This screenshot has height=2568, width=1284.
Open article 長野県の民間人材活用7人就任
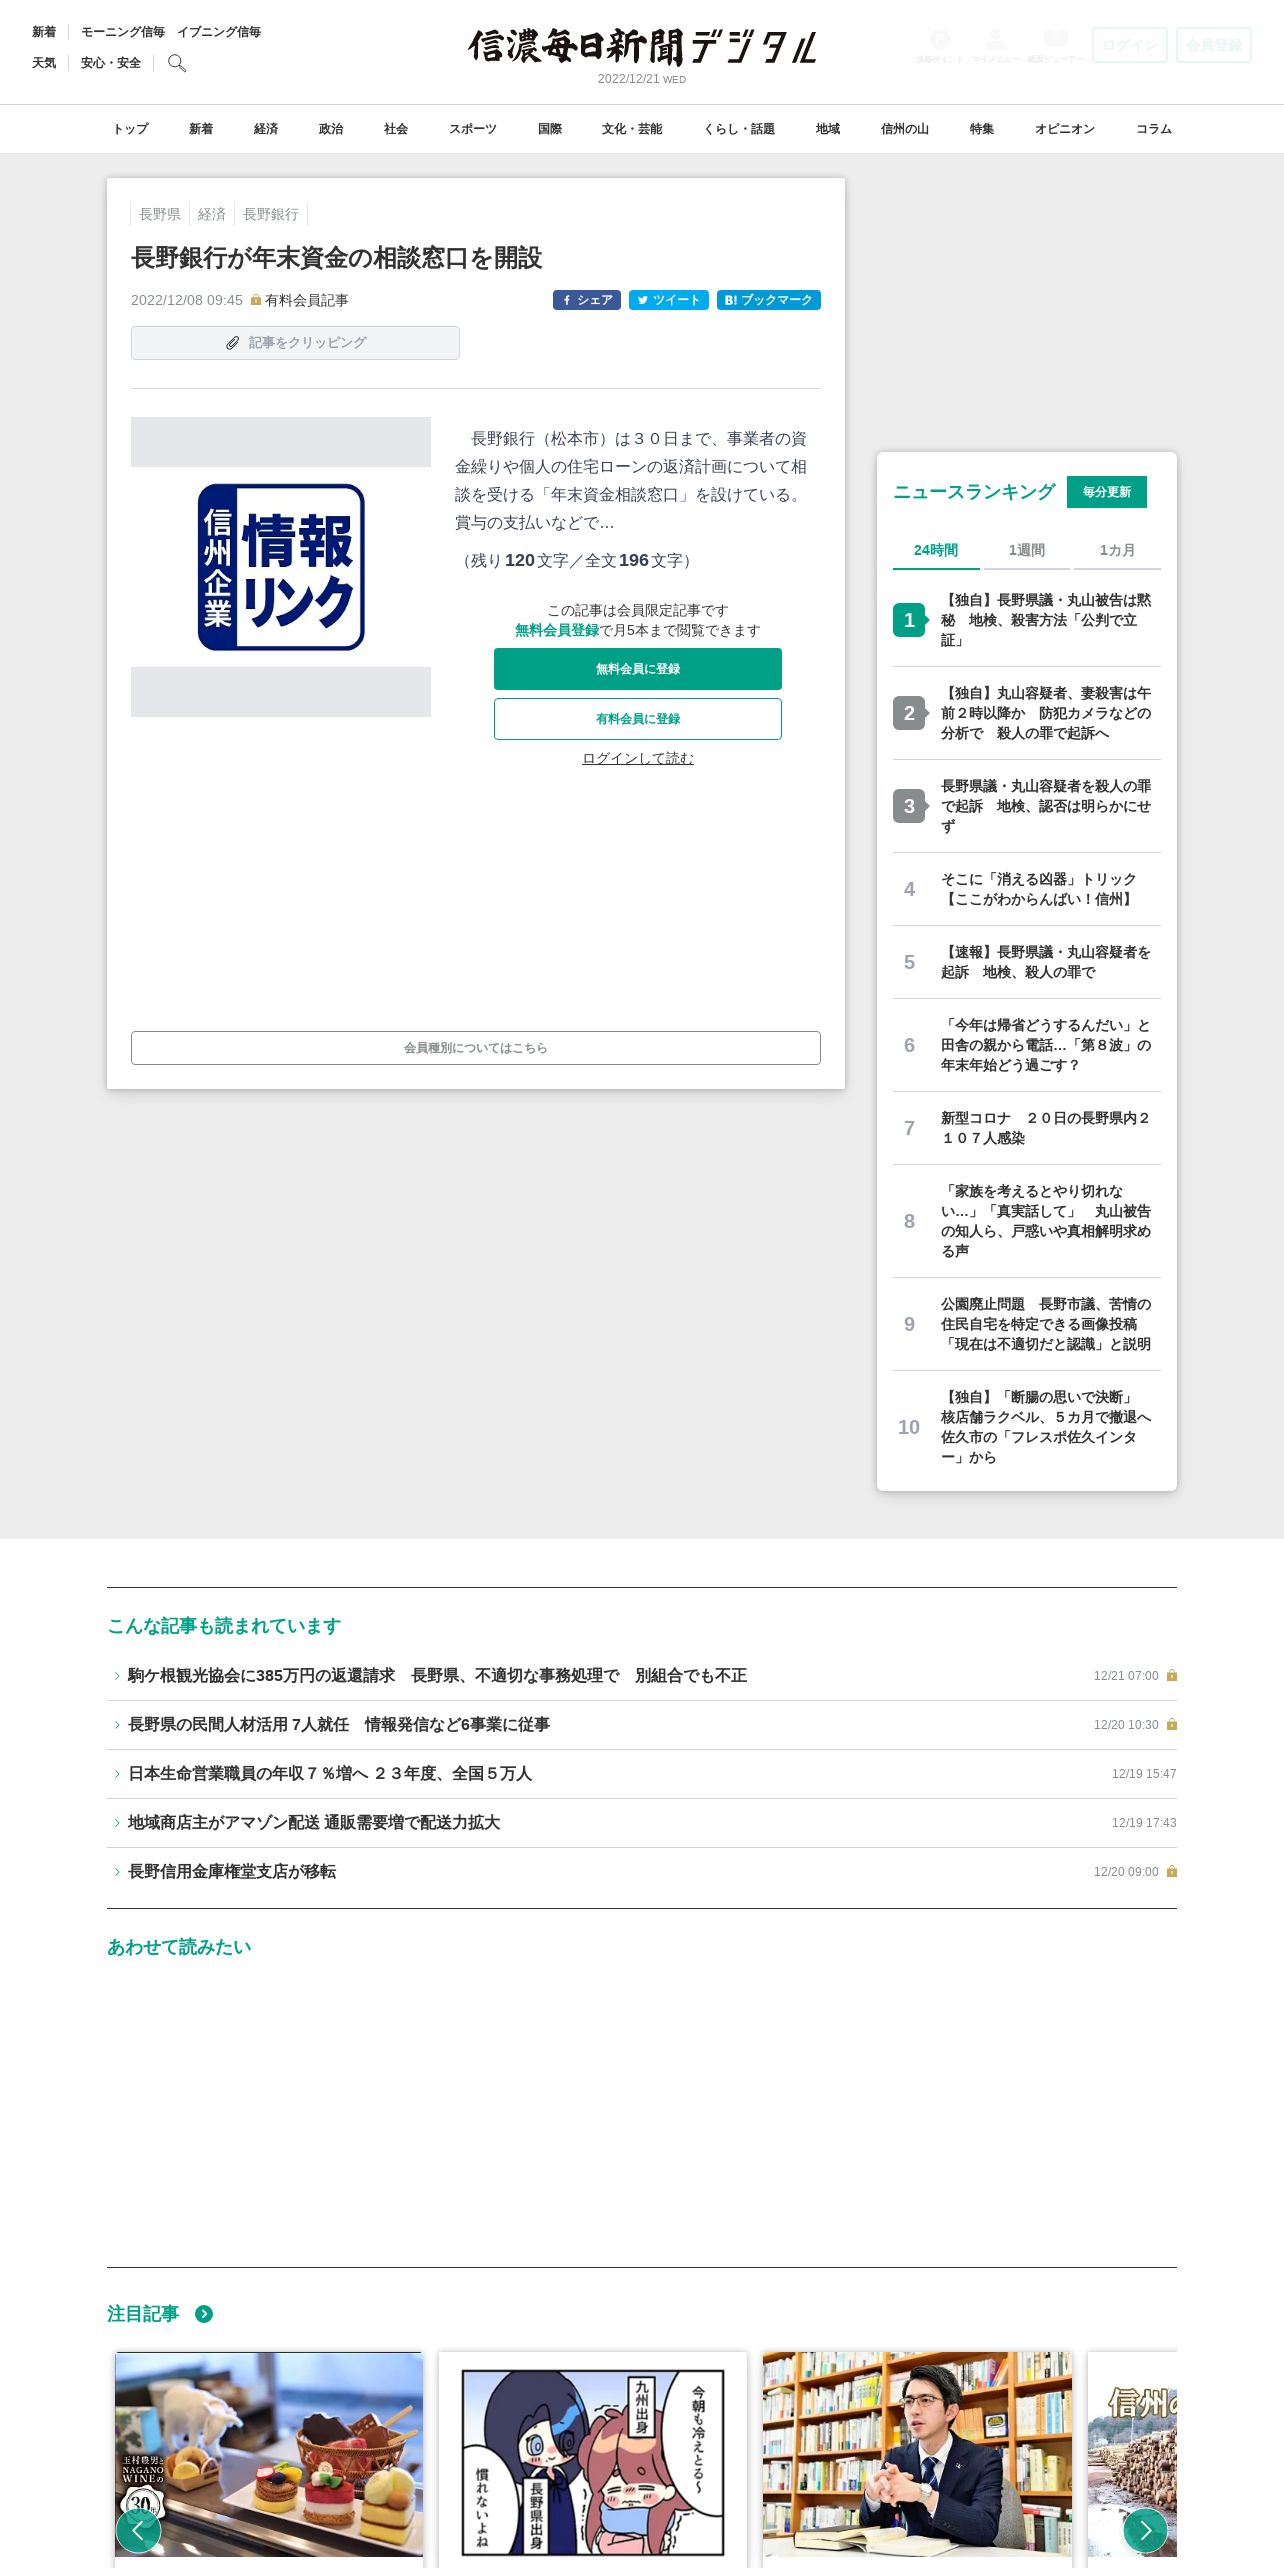pyautogui.click(x=642, y=1724)
